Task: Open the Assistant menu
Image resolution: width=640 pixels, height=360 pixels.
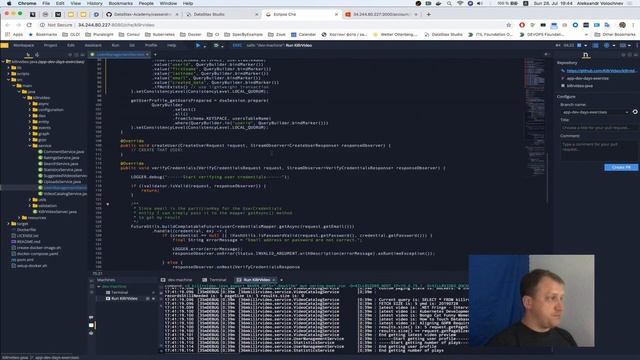Action: pyautogui.click(x=93, y=45)
